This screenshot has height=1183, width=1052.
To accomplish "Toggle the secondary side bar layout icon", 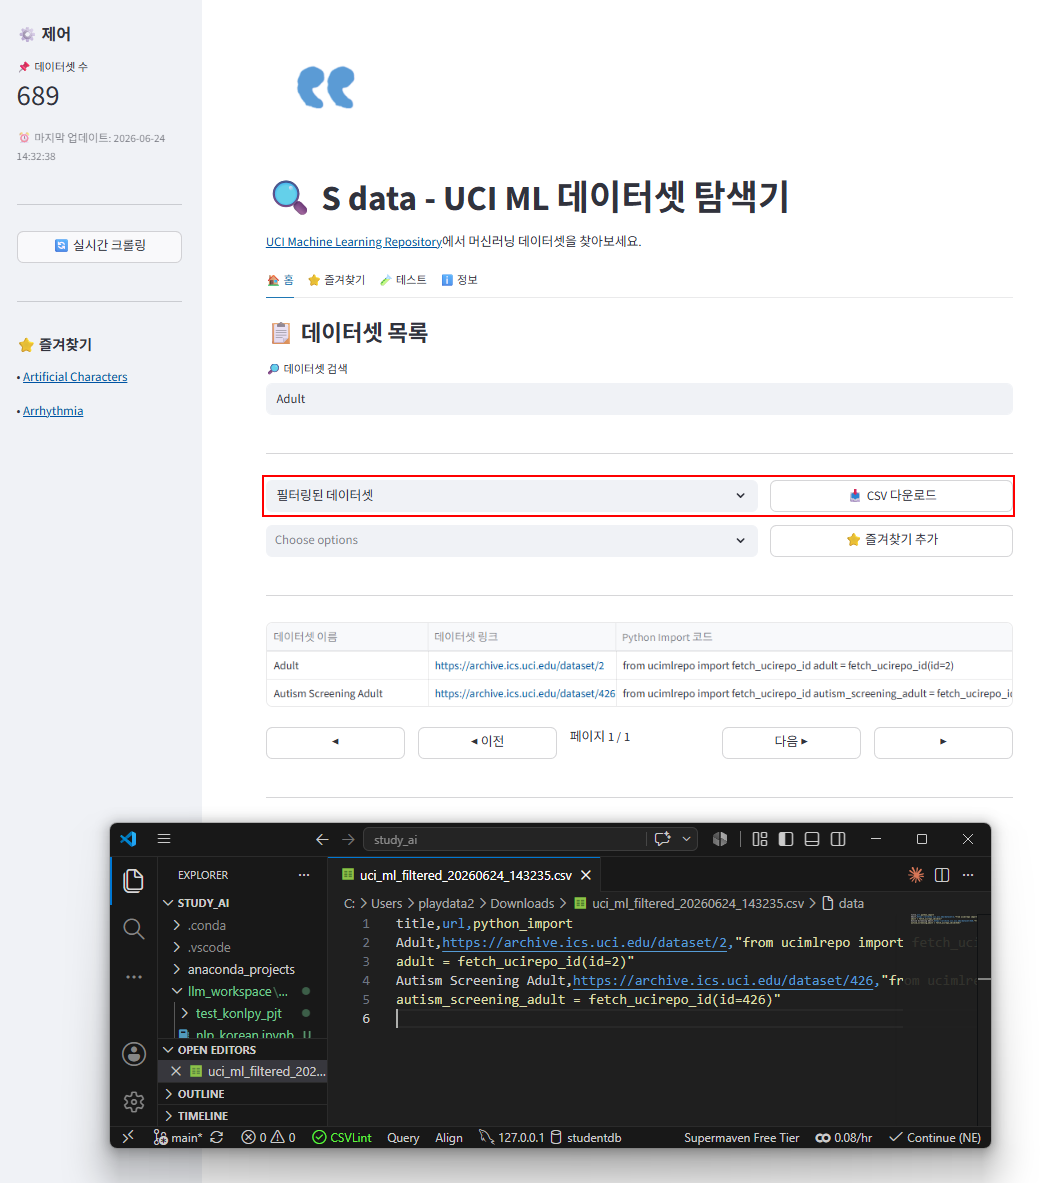I will click(x=838, y=839).
